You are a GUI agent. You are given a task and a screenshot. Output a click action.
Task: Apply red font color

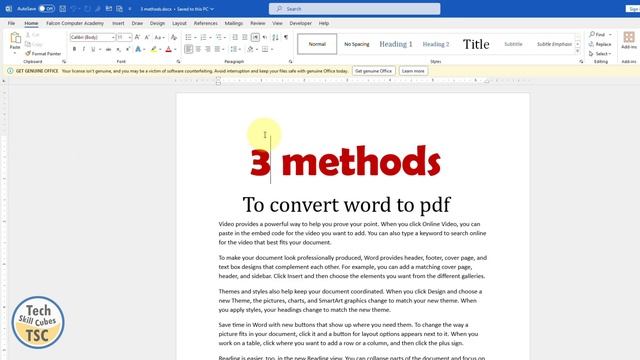(169, 49)
